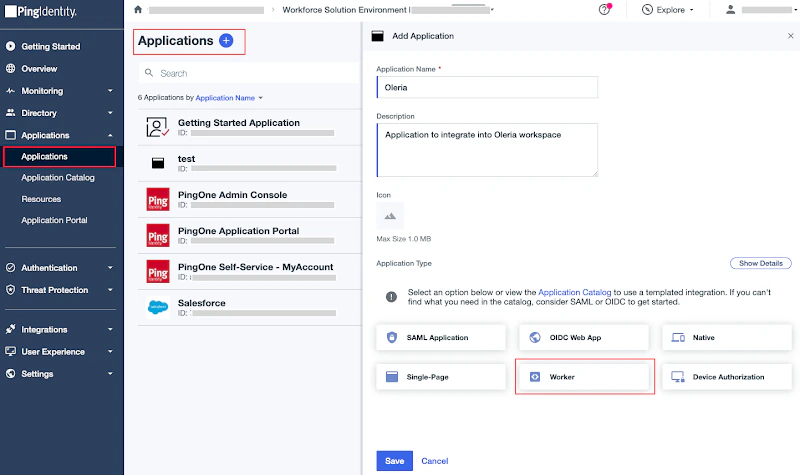Screen dimensions: 800x475
Task: Click the Integrations plug icon
Action: (10, 329)
